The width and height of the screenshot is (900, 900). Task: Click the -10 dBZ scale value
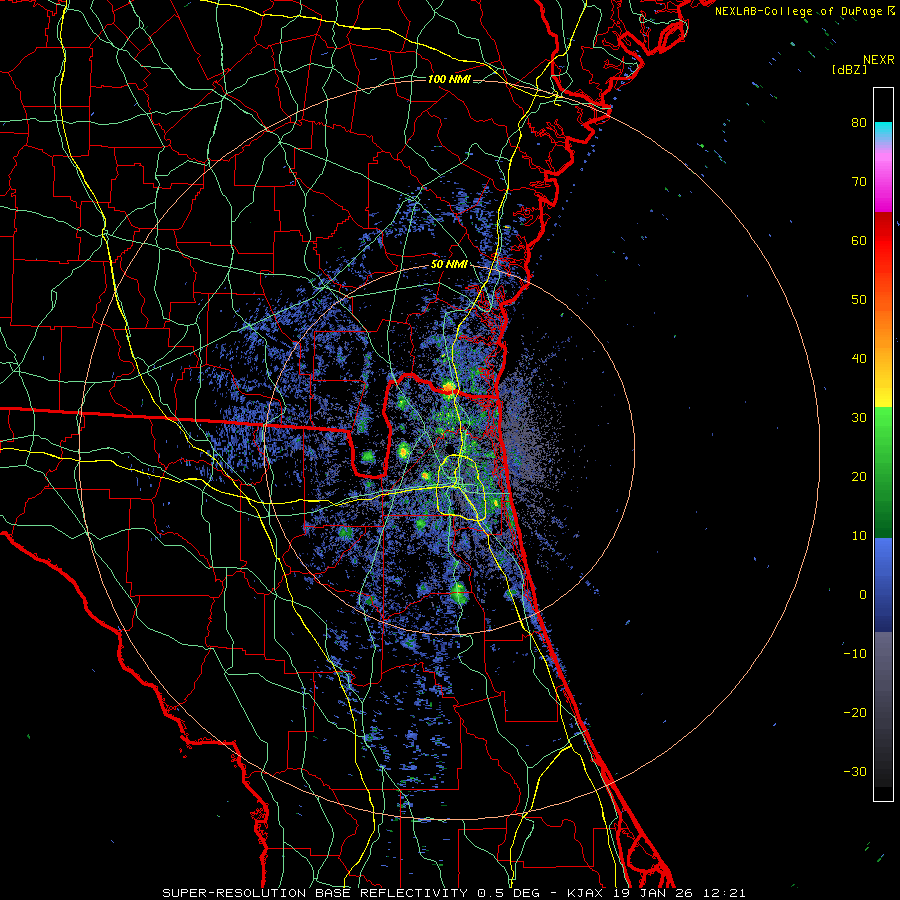point(855,653)
